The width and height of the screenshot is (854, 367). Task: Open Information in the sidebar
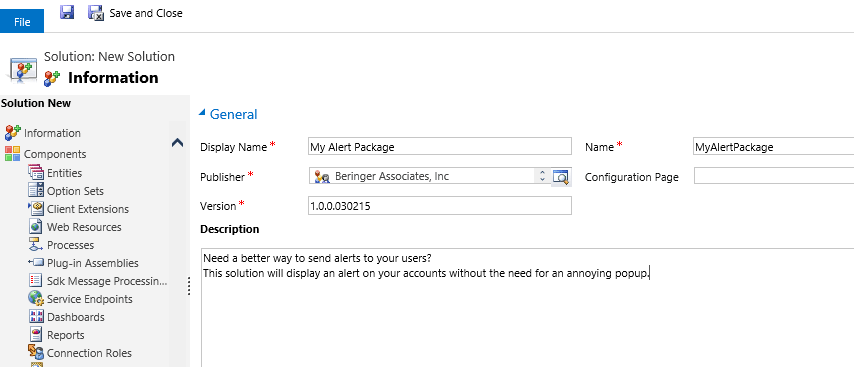[52, 133]
